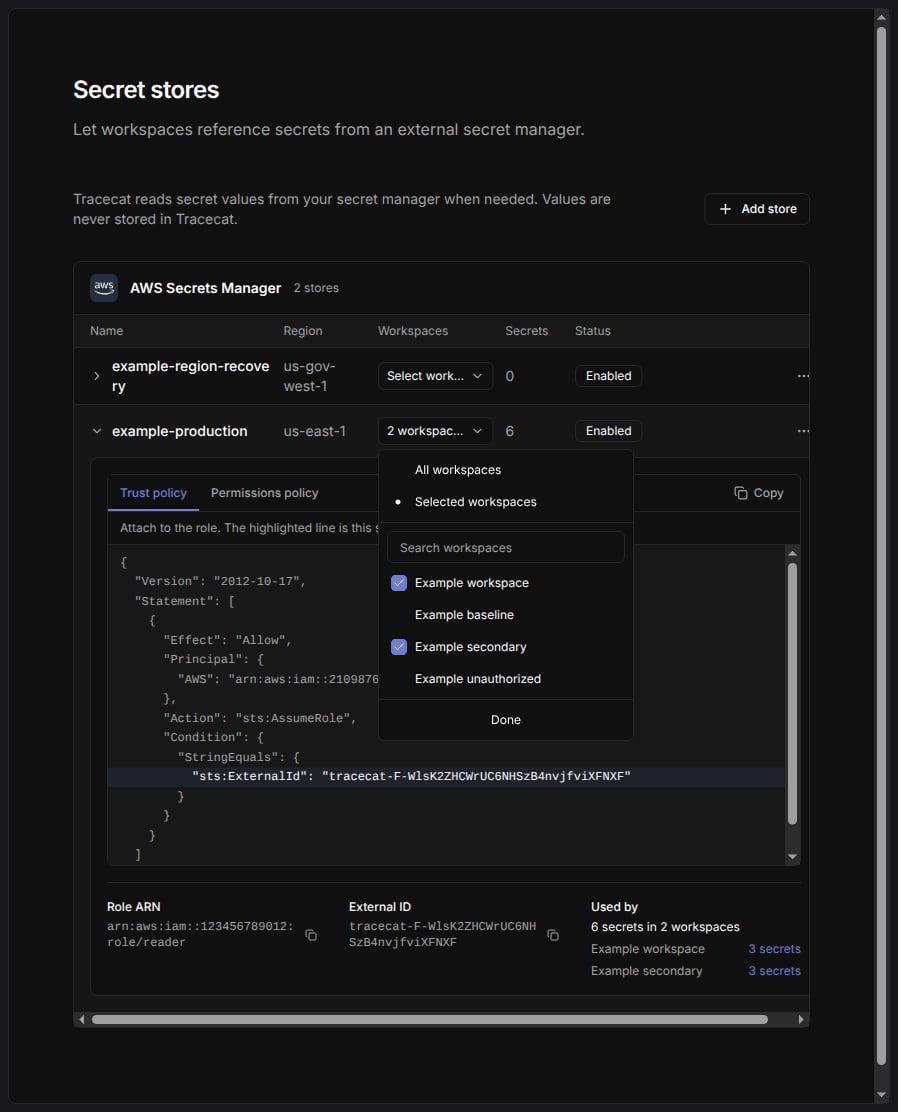Image resolution: width=898 pixels, height=1112 pixels.
Task: Click the Region column header
Action: [303, 331]
